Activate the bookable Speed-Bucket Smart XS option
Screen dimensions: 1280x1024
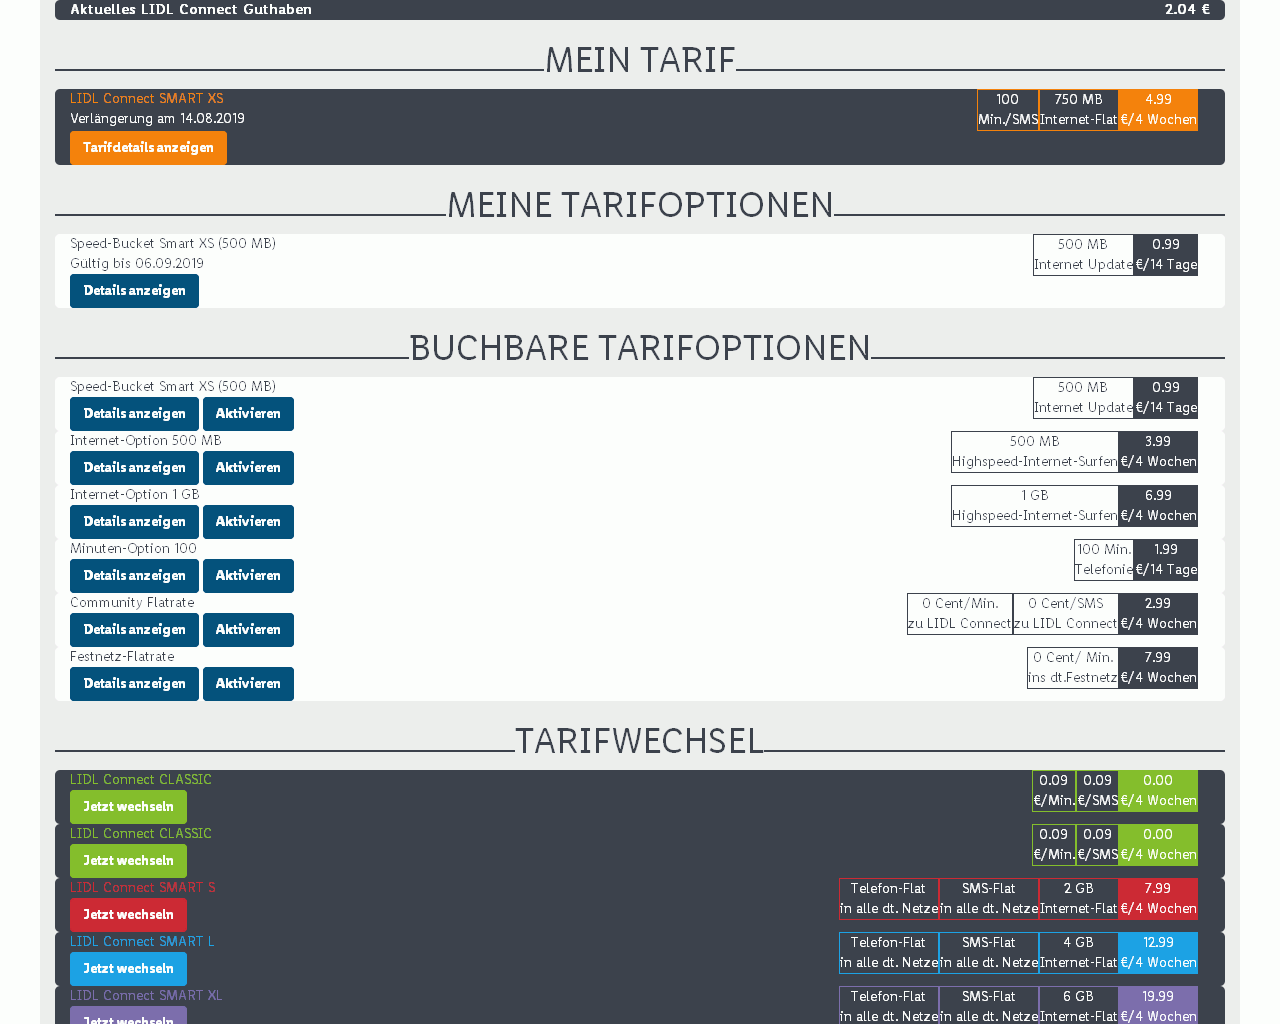pyautogui.click(x=248, y=414)
